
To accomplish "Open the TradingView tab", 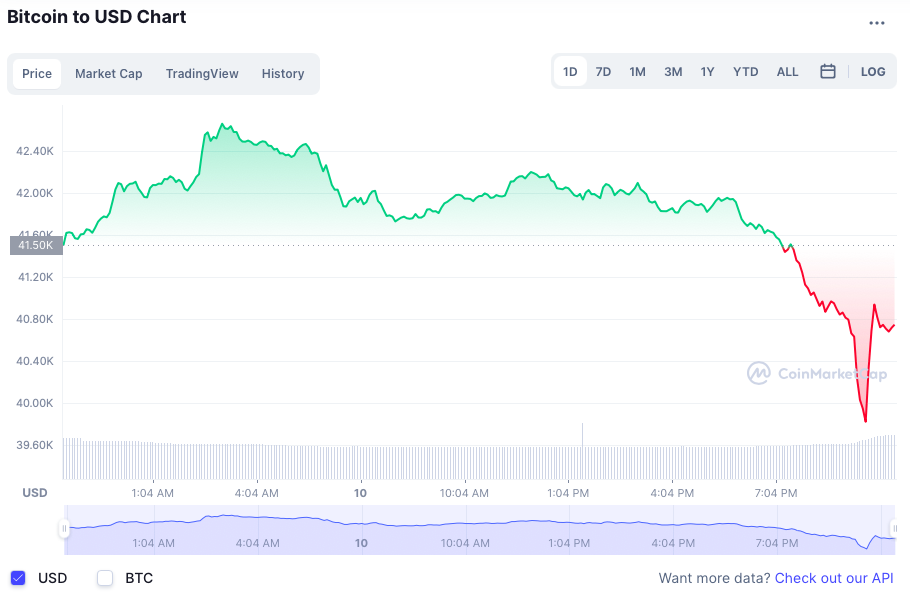I will tap(202, 74).
